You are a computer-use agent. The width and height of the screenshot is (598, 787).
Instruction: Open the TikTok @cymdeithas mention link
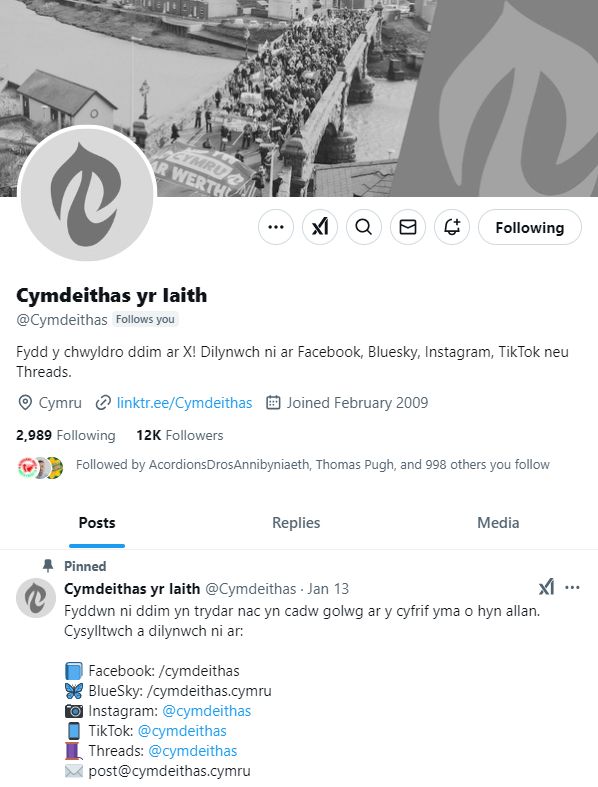coord(182,731)
